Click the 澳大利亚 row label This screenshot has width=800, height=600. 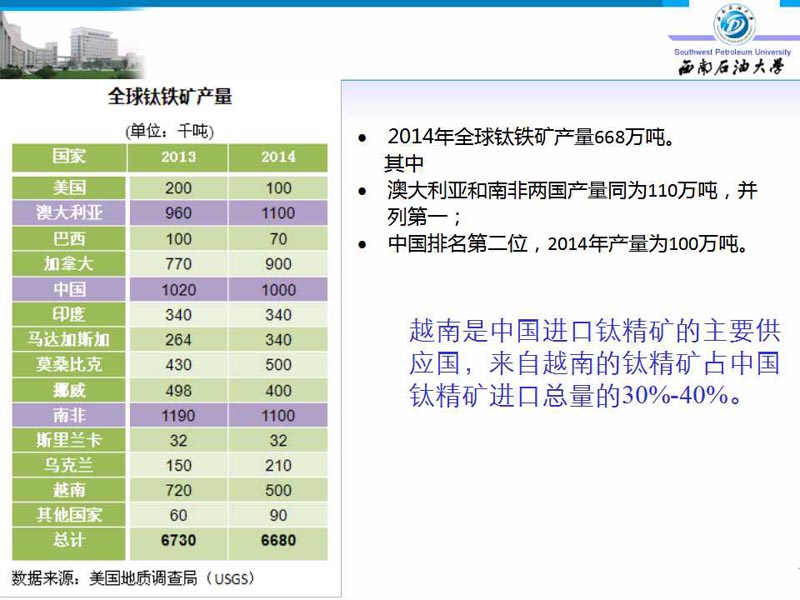[69, 213]
